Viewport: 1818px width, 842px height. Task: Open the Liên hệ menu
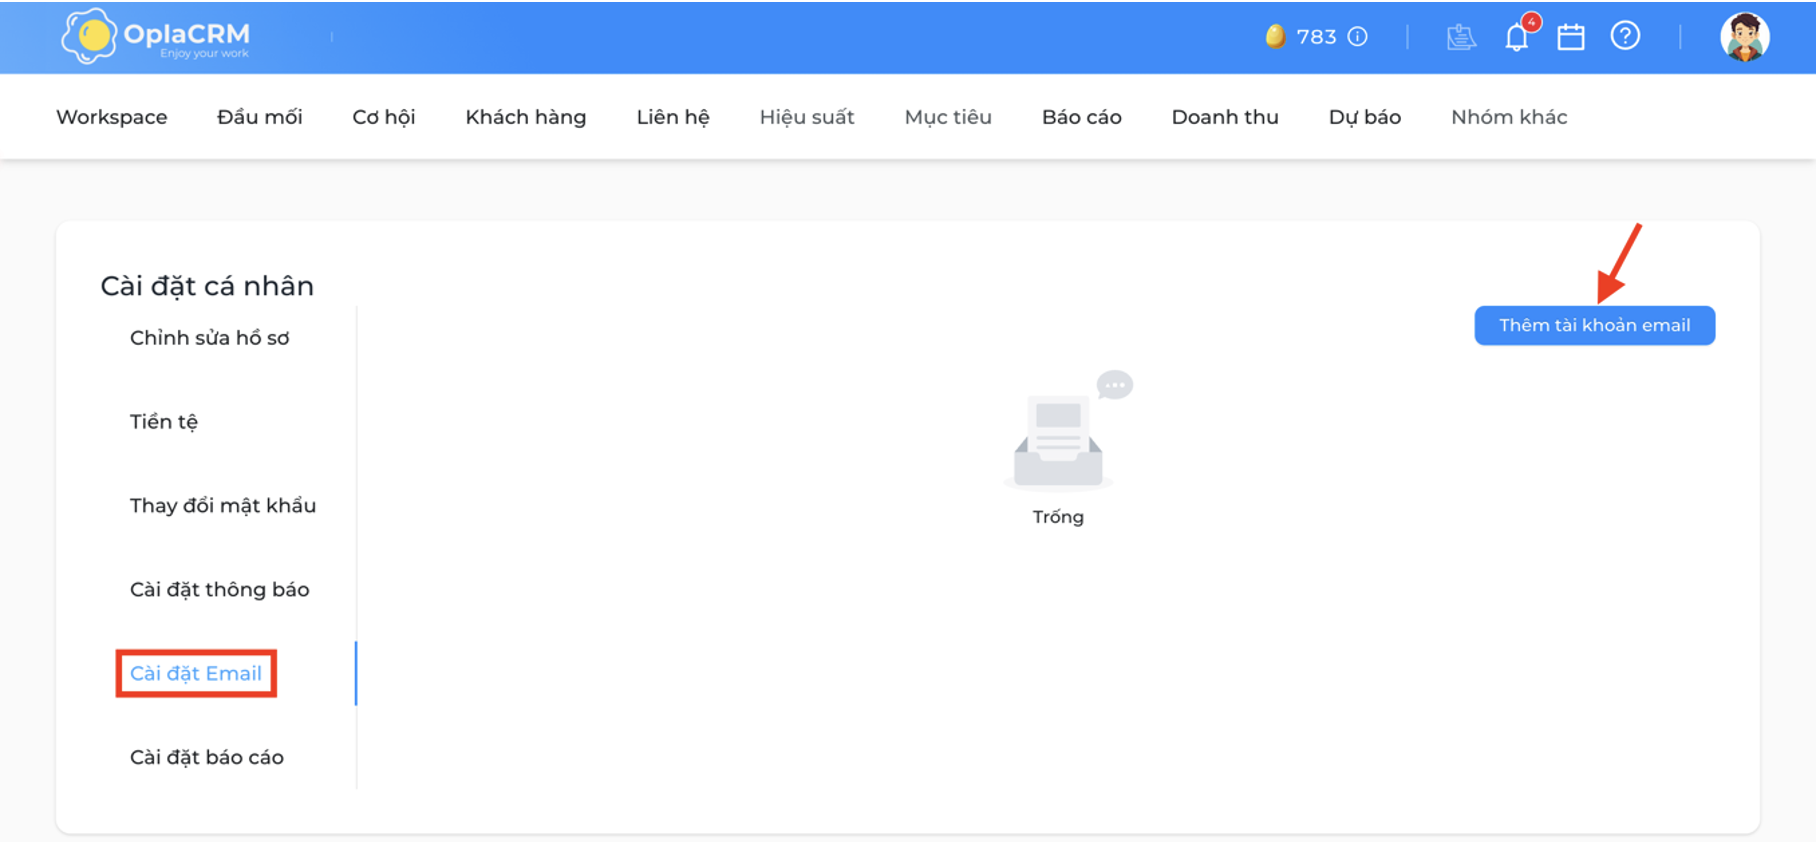pyautogui.click(x=673, y=117)
